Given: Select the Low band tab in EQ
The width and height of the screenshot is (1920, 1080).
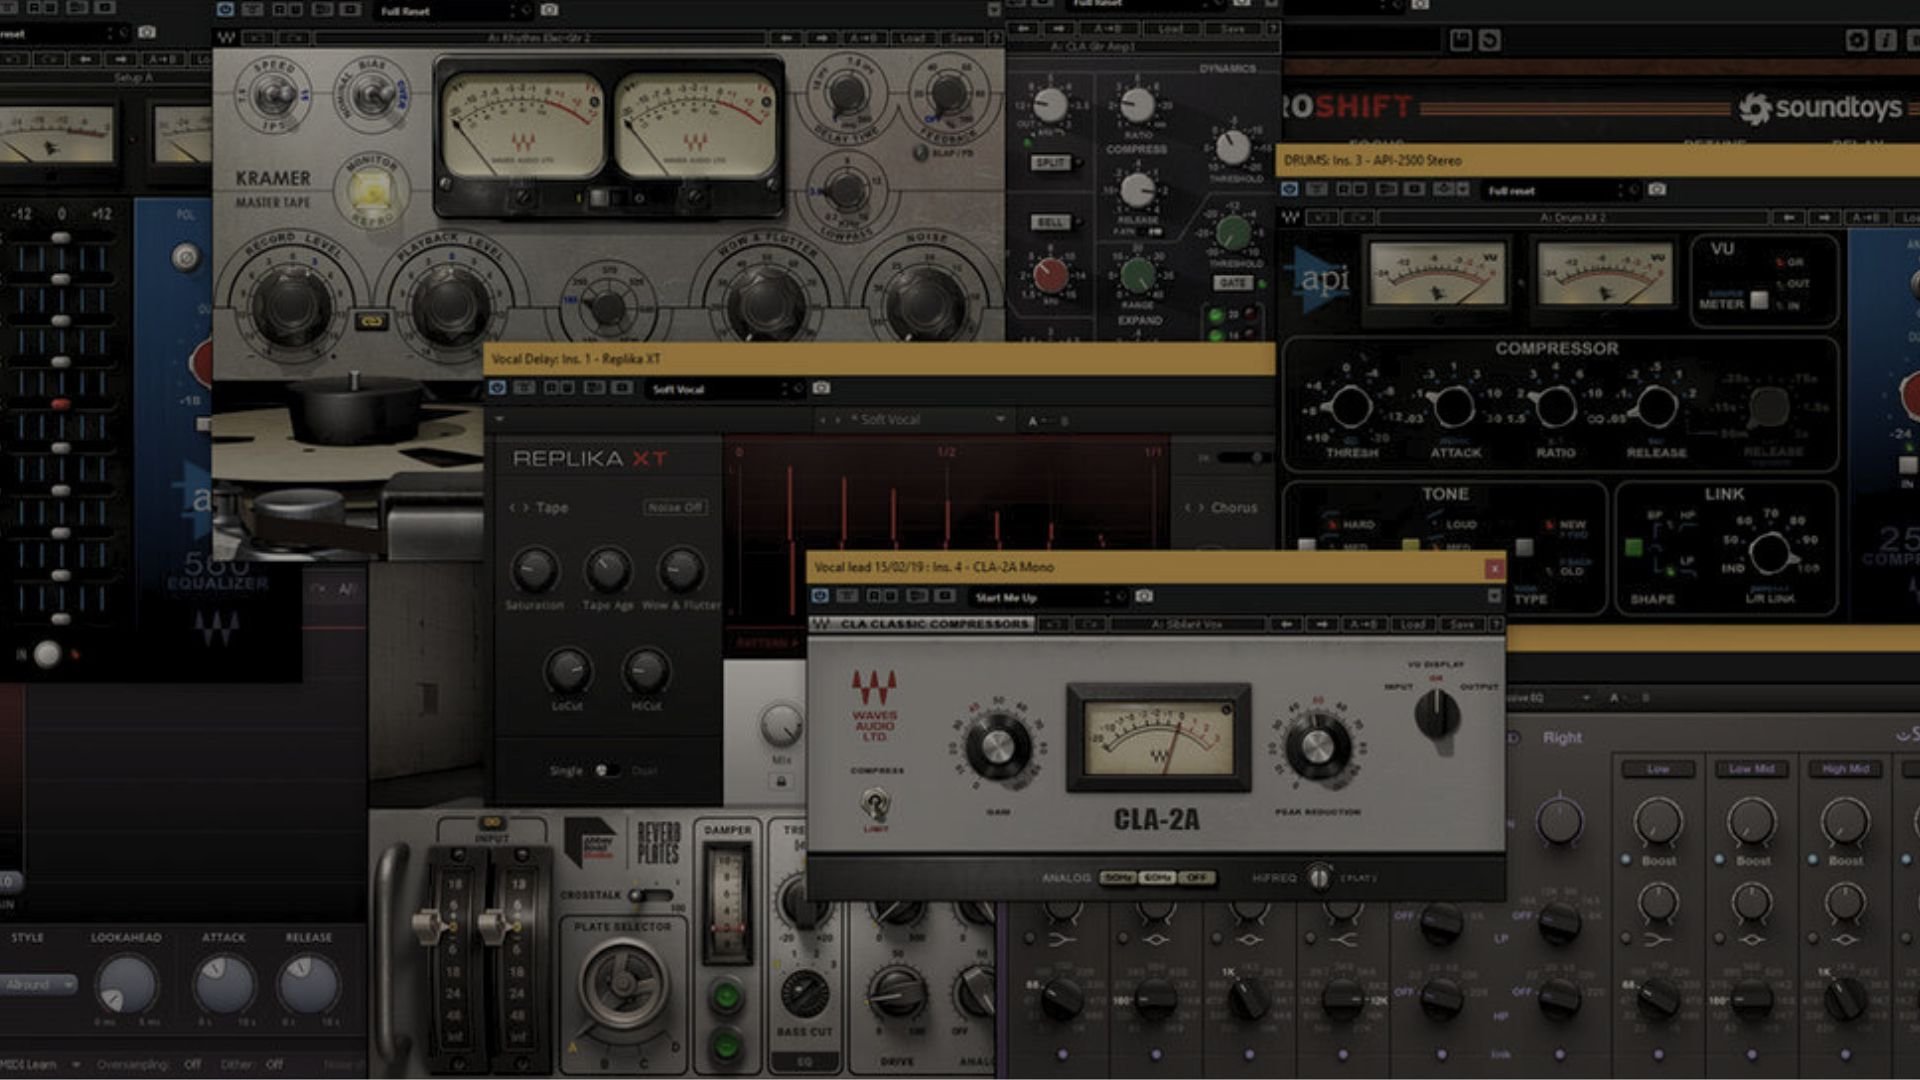Looking at the screenshot, I should point(1658,769).
